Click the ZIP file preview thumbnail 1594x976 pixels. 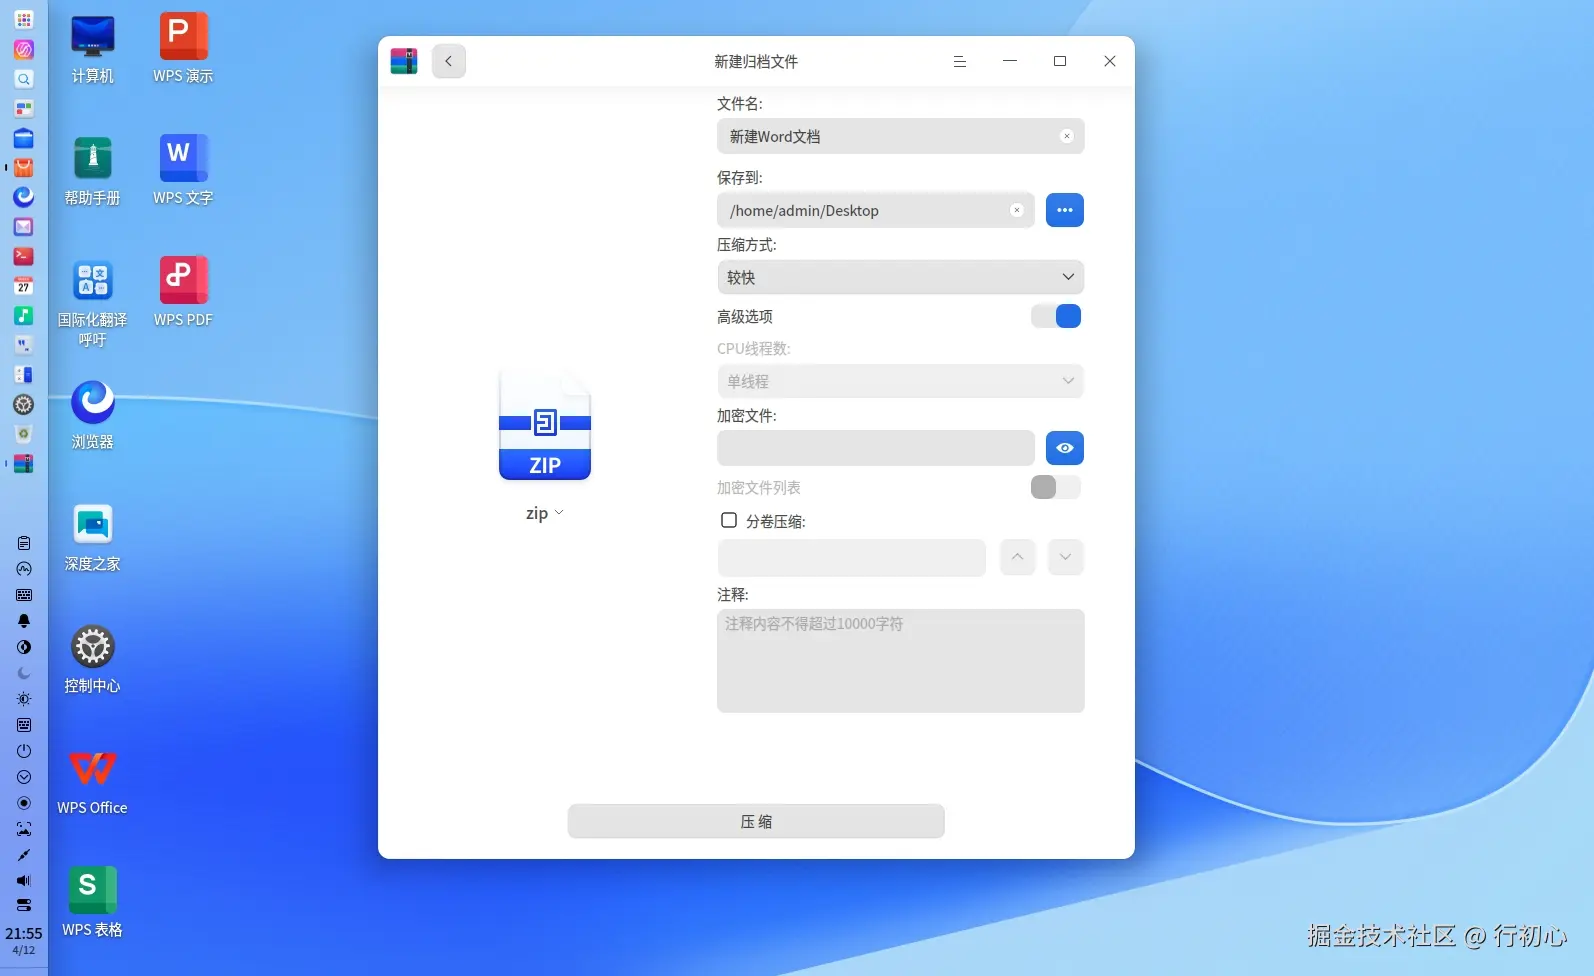tap(545, 425)
